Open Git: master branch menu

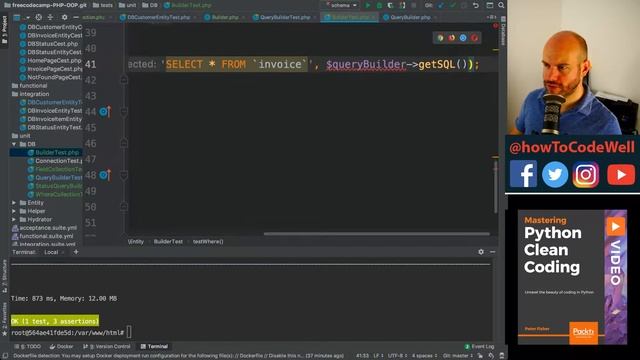click(458, 356)
